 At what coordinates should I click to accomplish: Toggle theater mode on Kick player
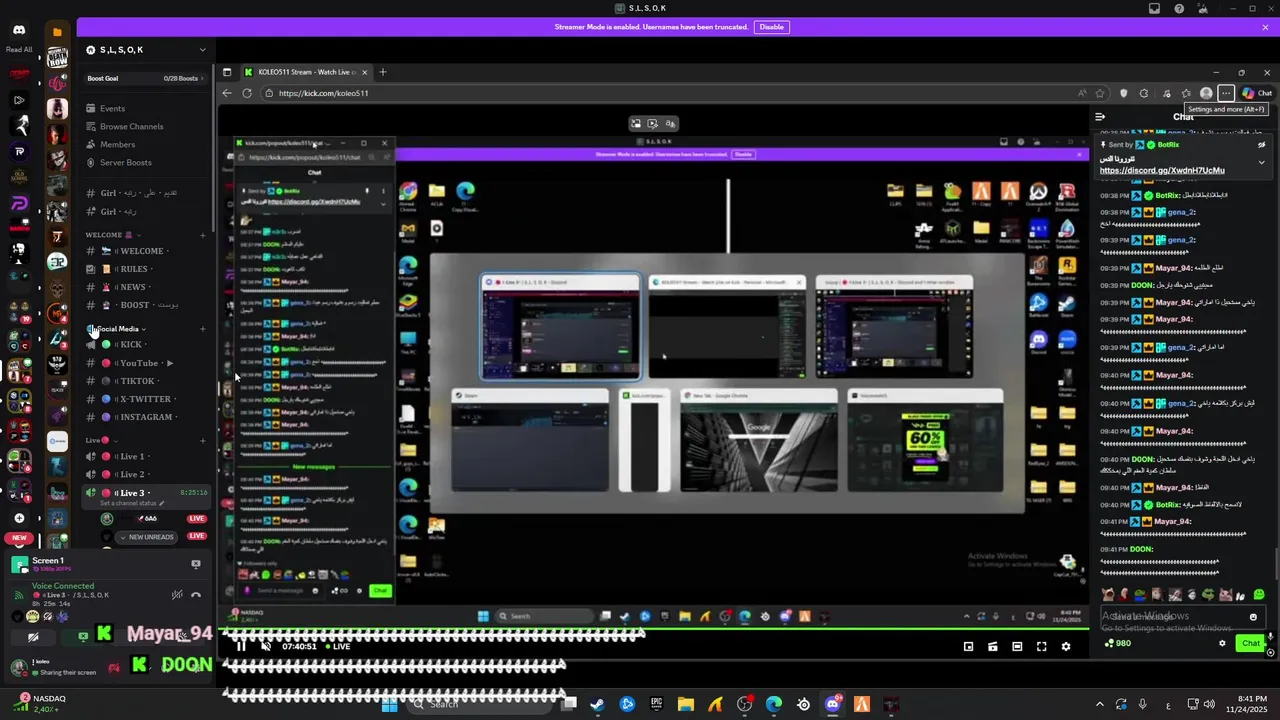coord(1017,647)
